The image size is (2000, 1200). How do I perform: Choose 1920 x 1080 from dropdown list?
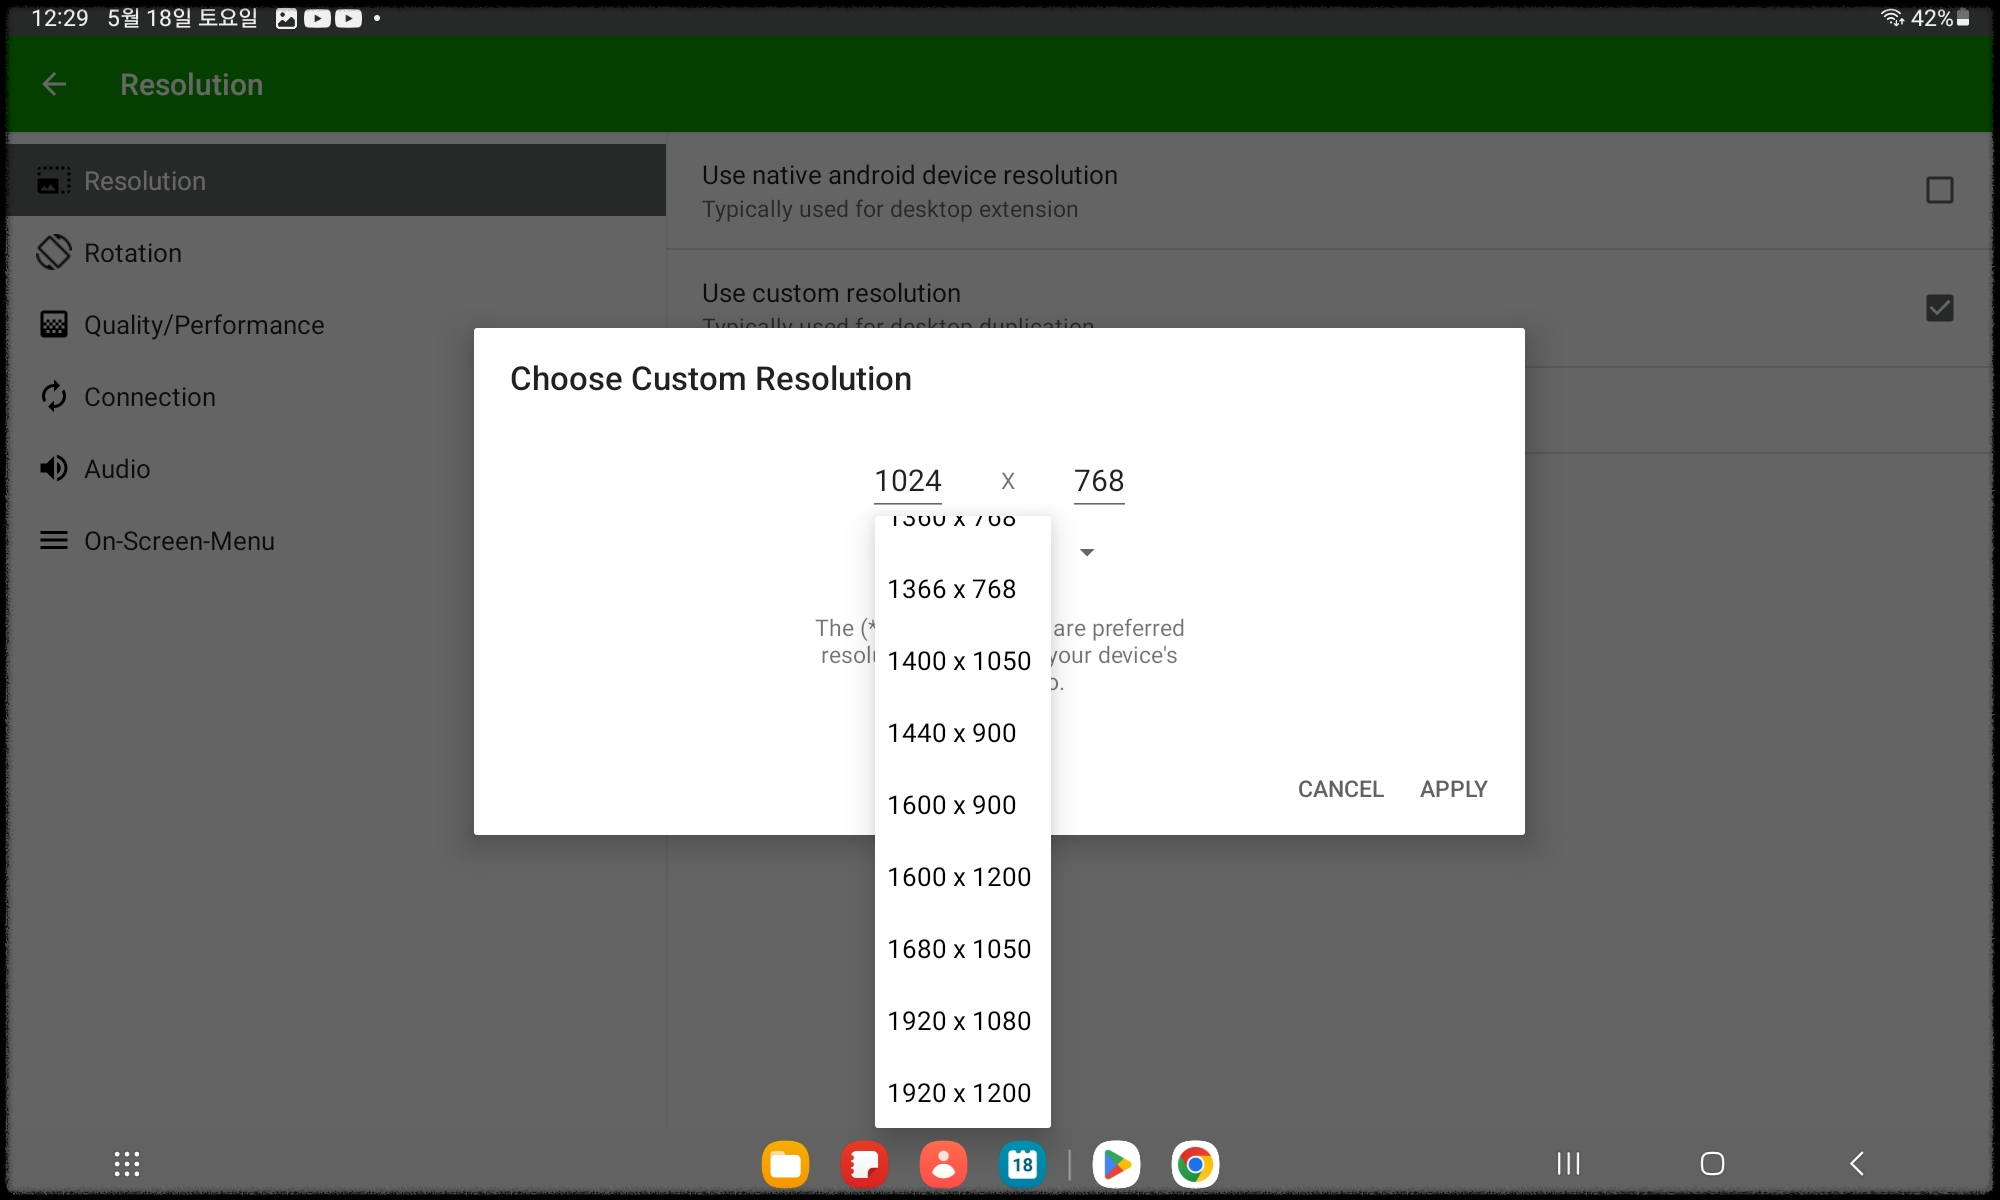(x=959, y=1021)
